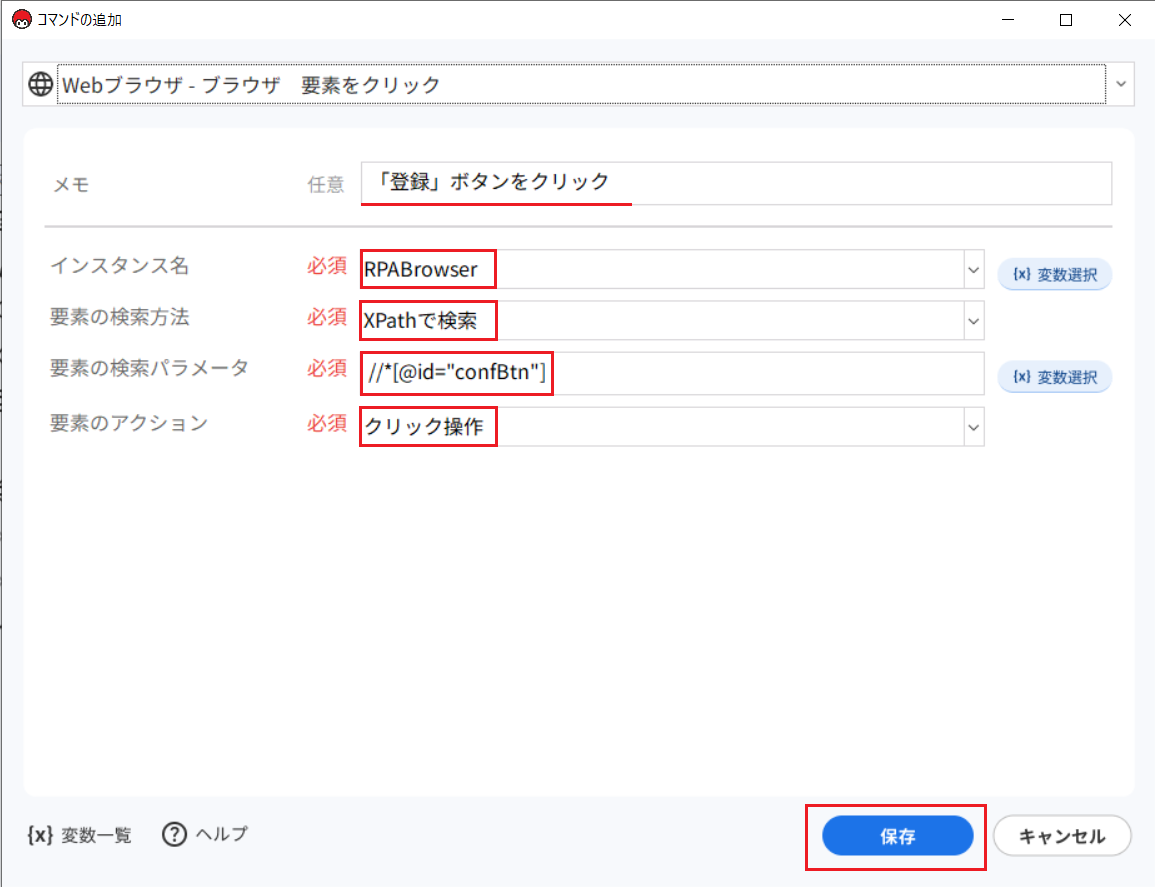The image size is (1155, 887).
Task: Click the メモ label
Action: click(x=71, y=184)
